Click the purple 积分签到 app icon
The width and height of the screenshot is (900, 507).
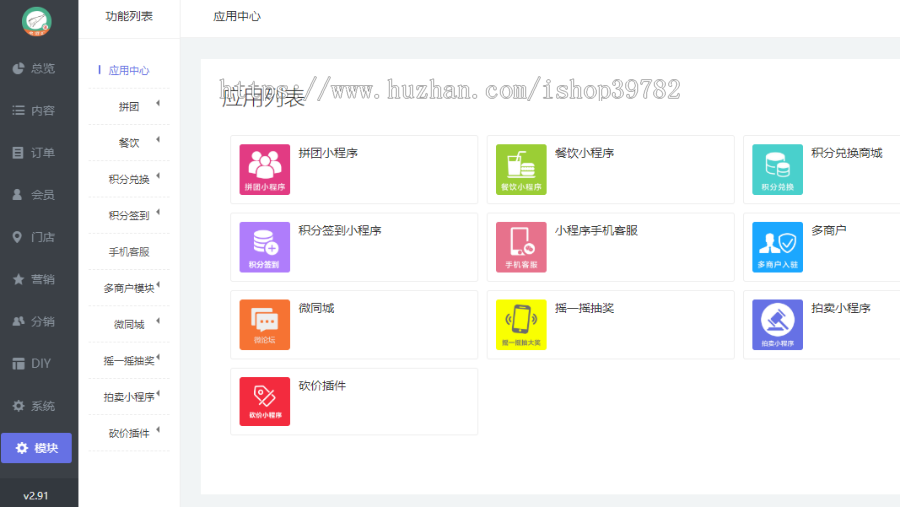click(x=265, y=247)
